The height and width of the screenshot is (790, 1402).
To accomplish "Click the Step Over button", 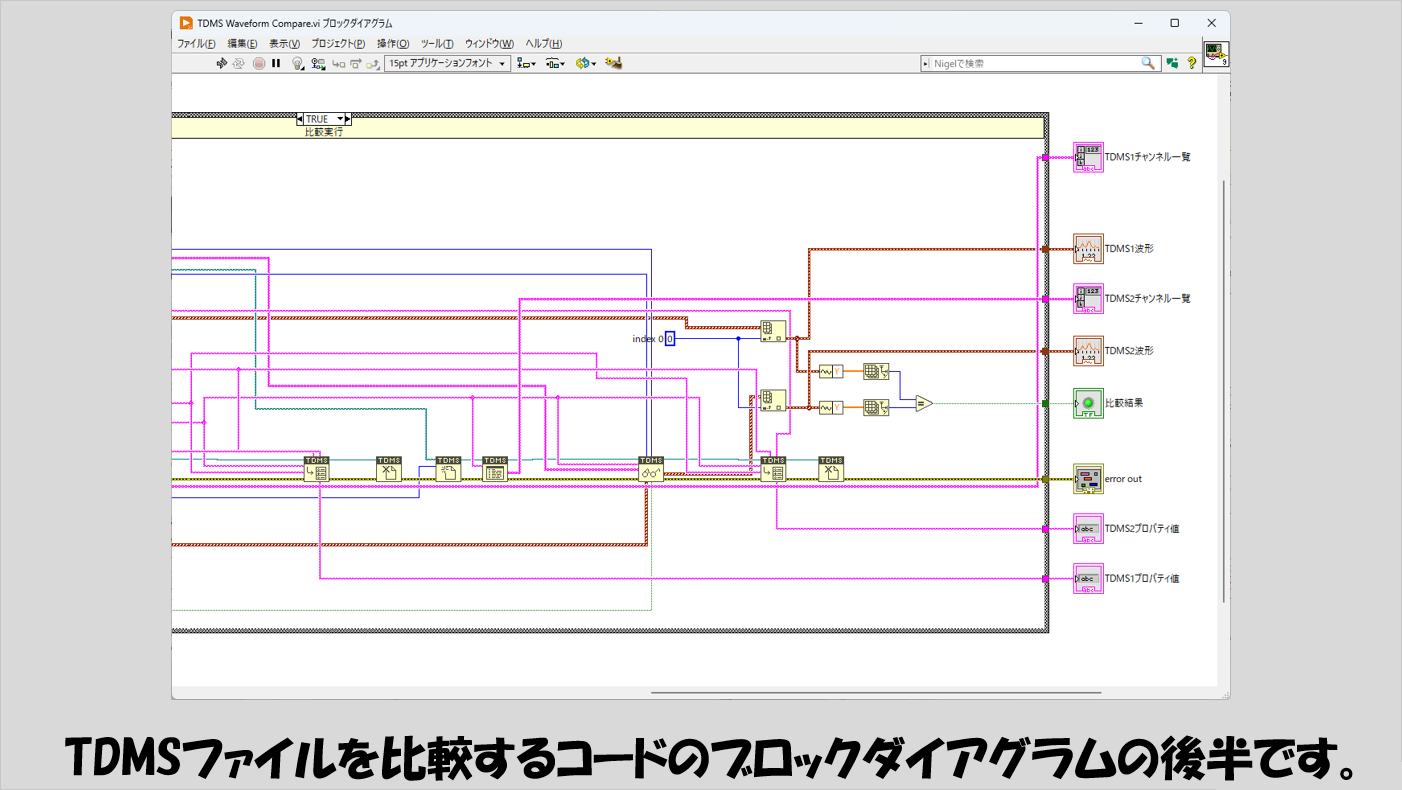I will pos(355,63).
